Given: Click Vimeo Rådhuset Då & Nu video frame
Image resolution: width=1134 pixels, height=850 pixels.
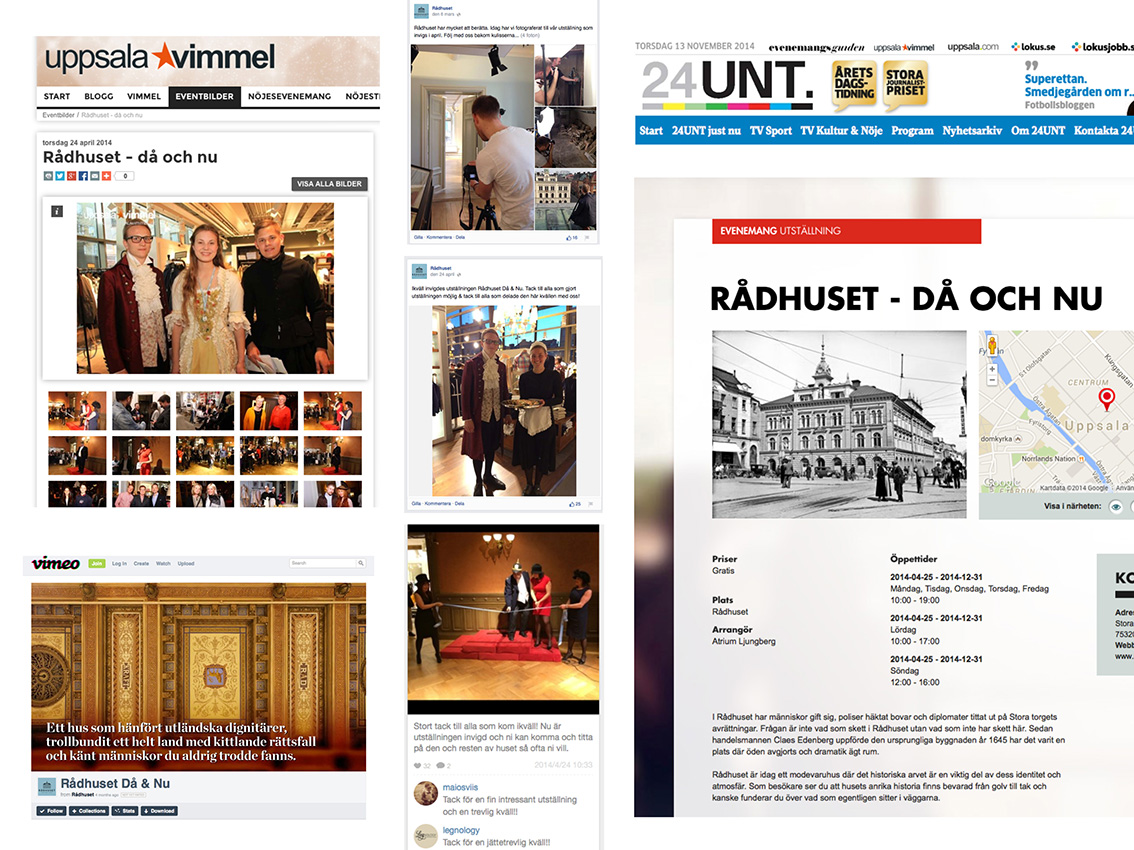Looking at the screenshot, I should pos(198,677).
